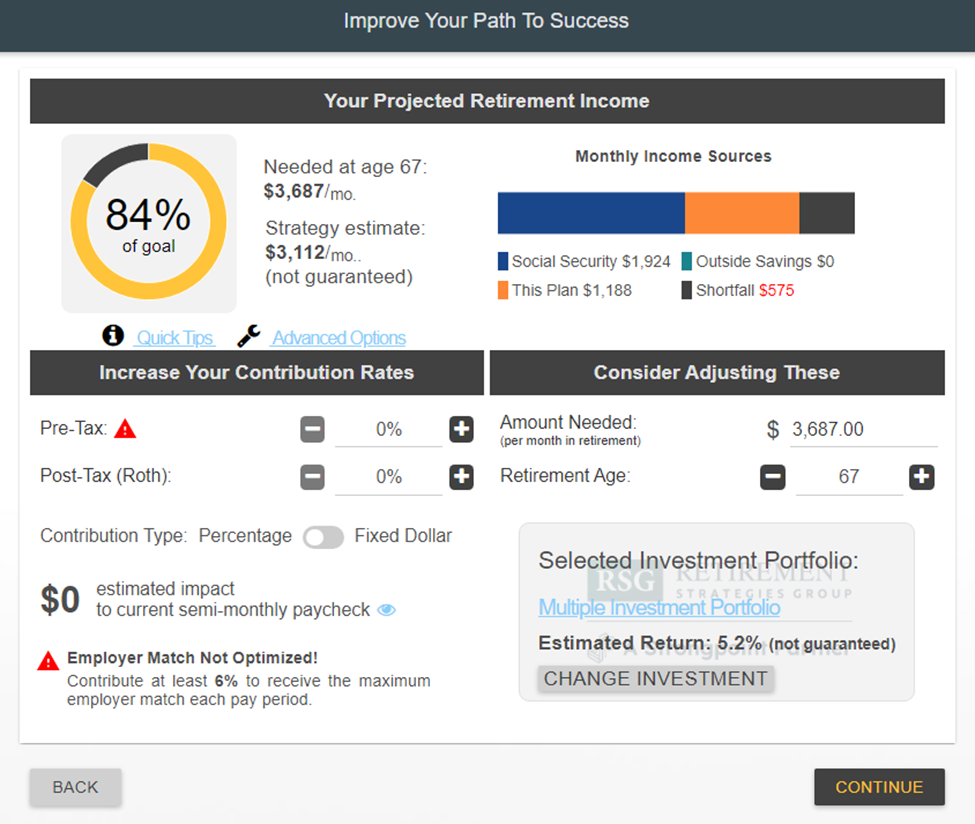This screenshot has width=975, height=824.
Task: Increase Post-Tax (Roth) rate with plus
Action: (461, 477)
